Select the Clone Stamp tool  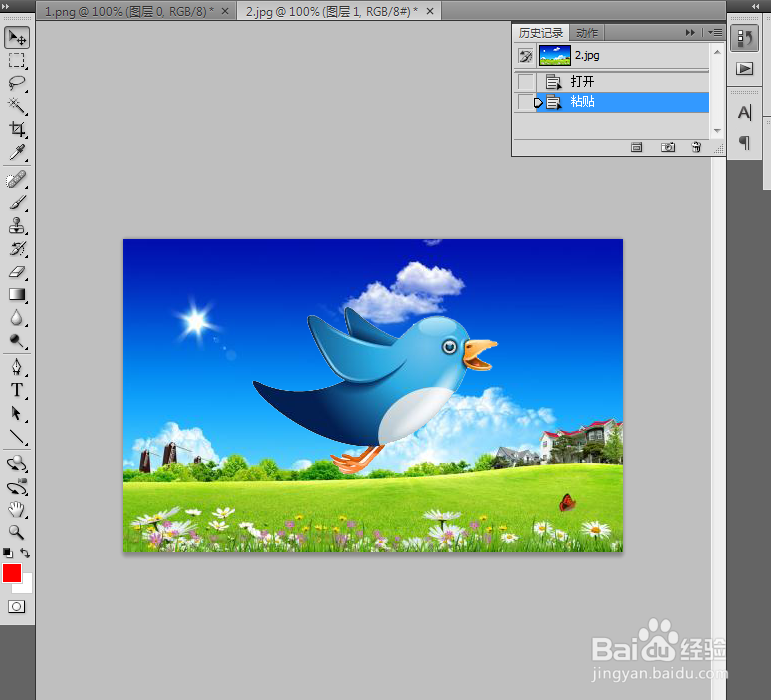(17, 226)
